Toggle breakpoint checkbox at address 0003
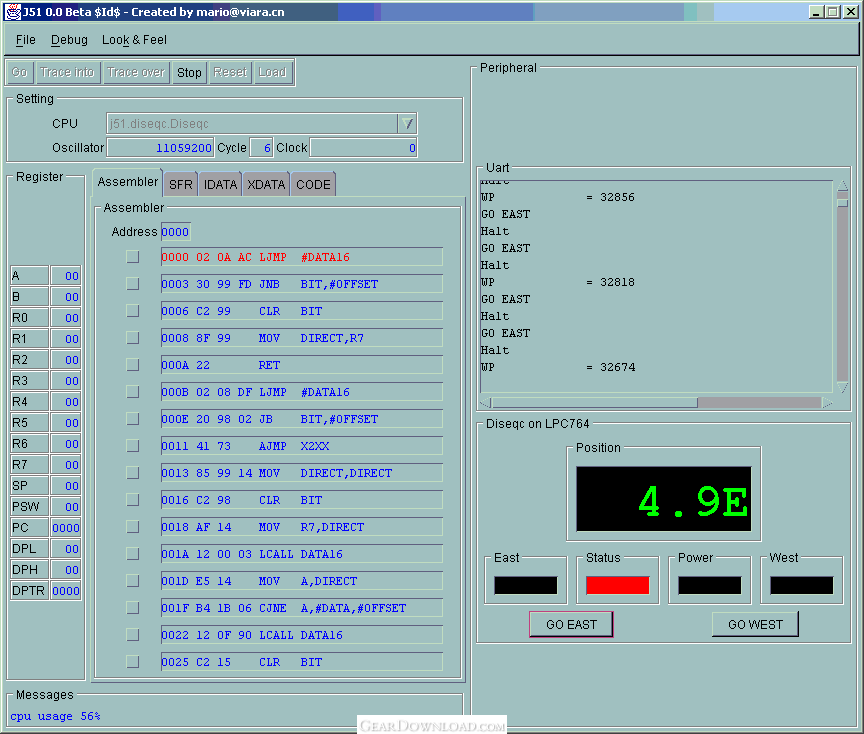 click(133, 284)
